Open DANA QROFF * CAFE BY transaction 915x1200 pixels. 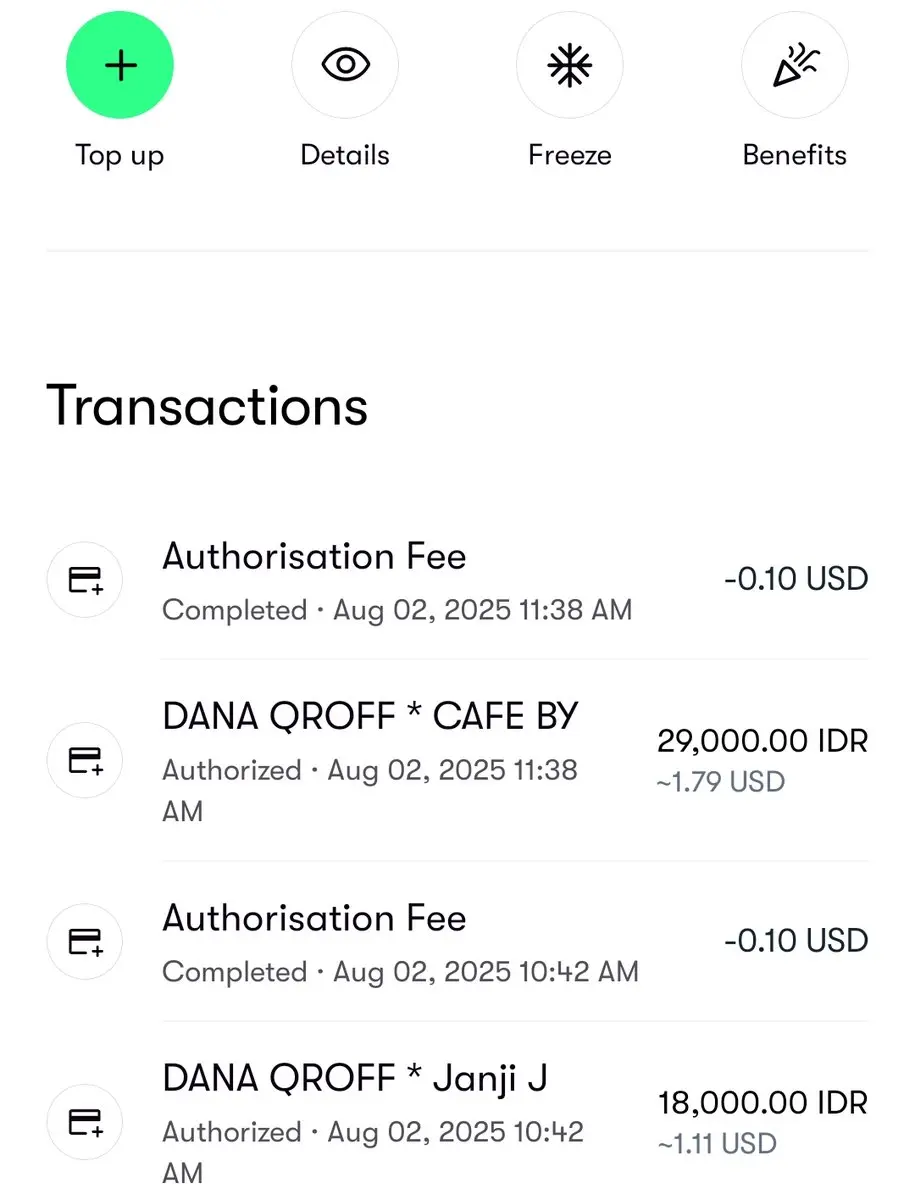click(x=457, y=761)
